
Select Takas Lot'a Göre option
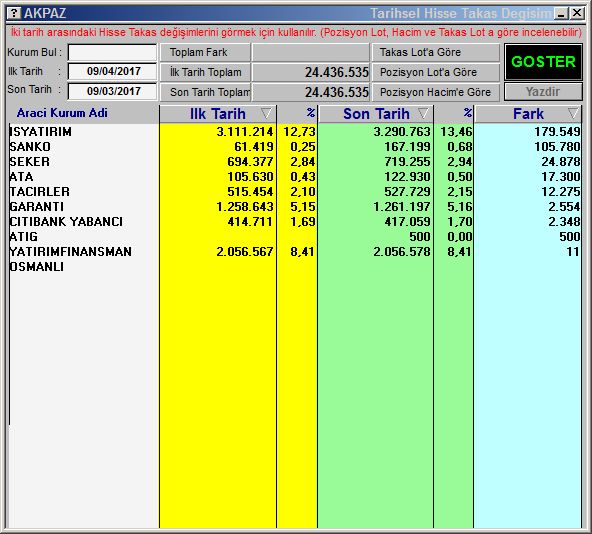pyautogui.click(x=436, y=52)
